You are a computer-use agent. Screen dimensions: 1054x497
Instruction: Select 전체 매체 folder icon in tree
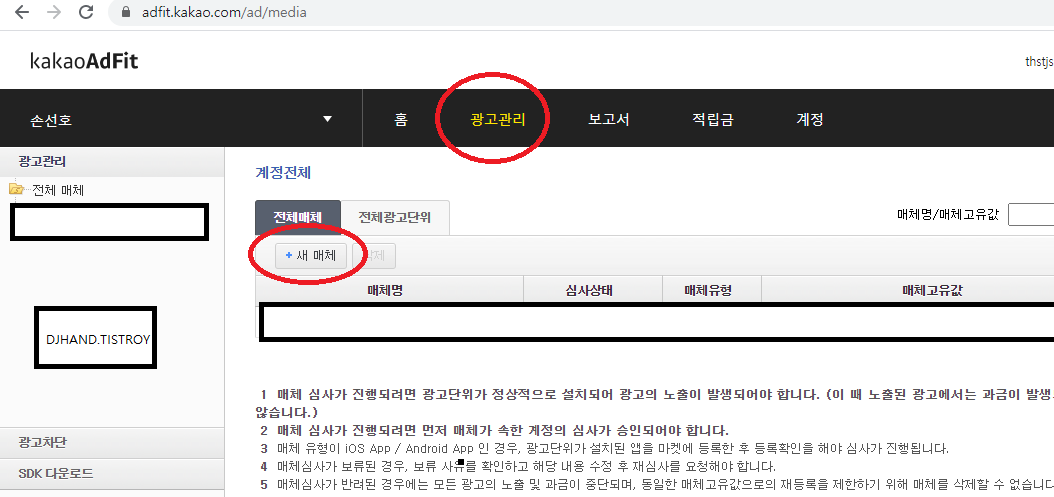[x=16, y=190]
